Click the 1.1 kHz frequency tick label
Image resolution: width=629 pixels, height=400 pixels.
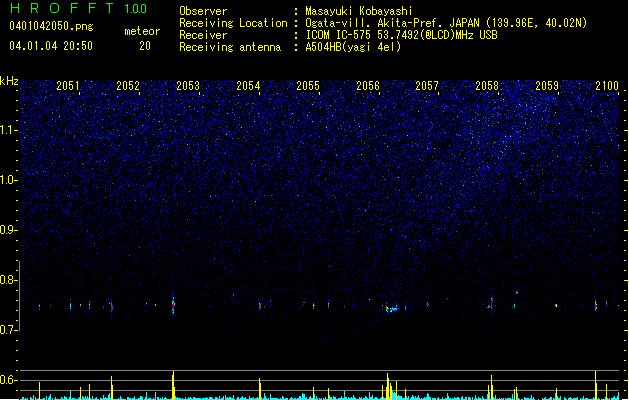[x=8, y=130]
